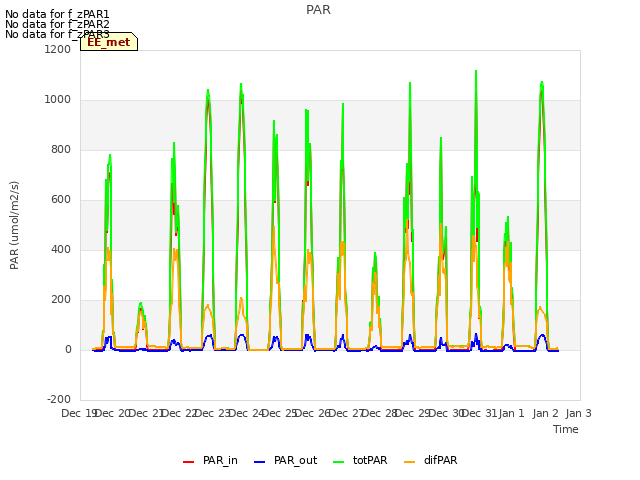Click the small totPAR peak on Dec 20

coord(141,304)
